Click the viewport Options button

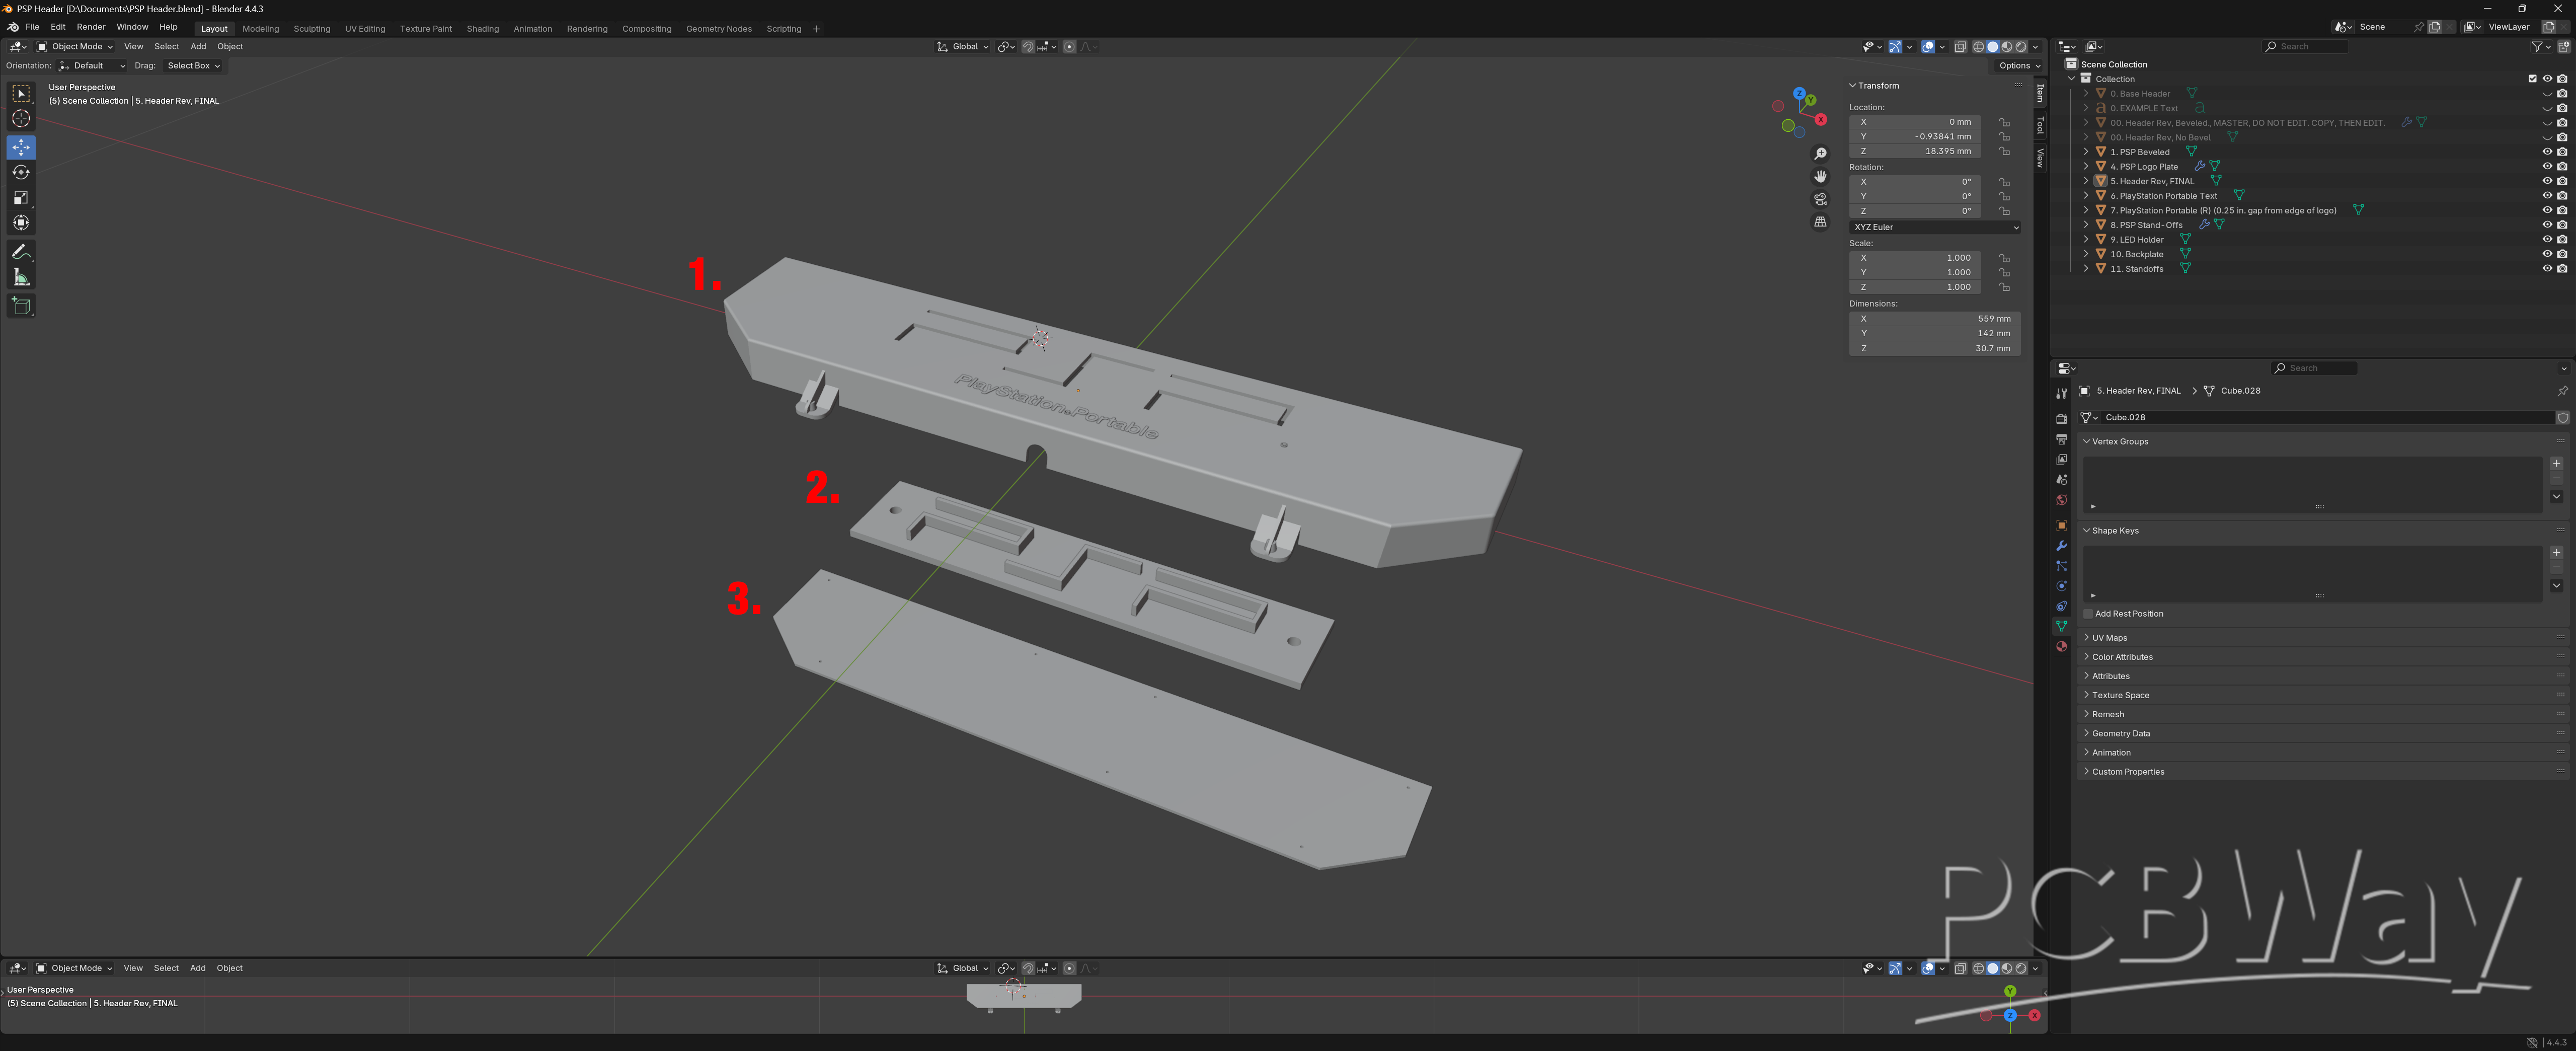2019,66
